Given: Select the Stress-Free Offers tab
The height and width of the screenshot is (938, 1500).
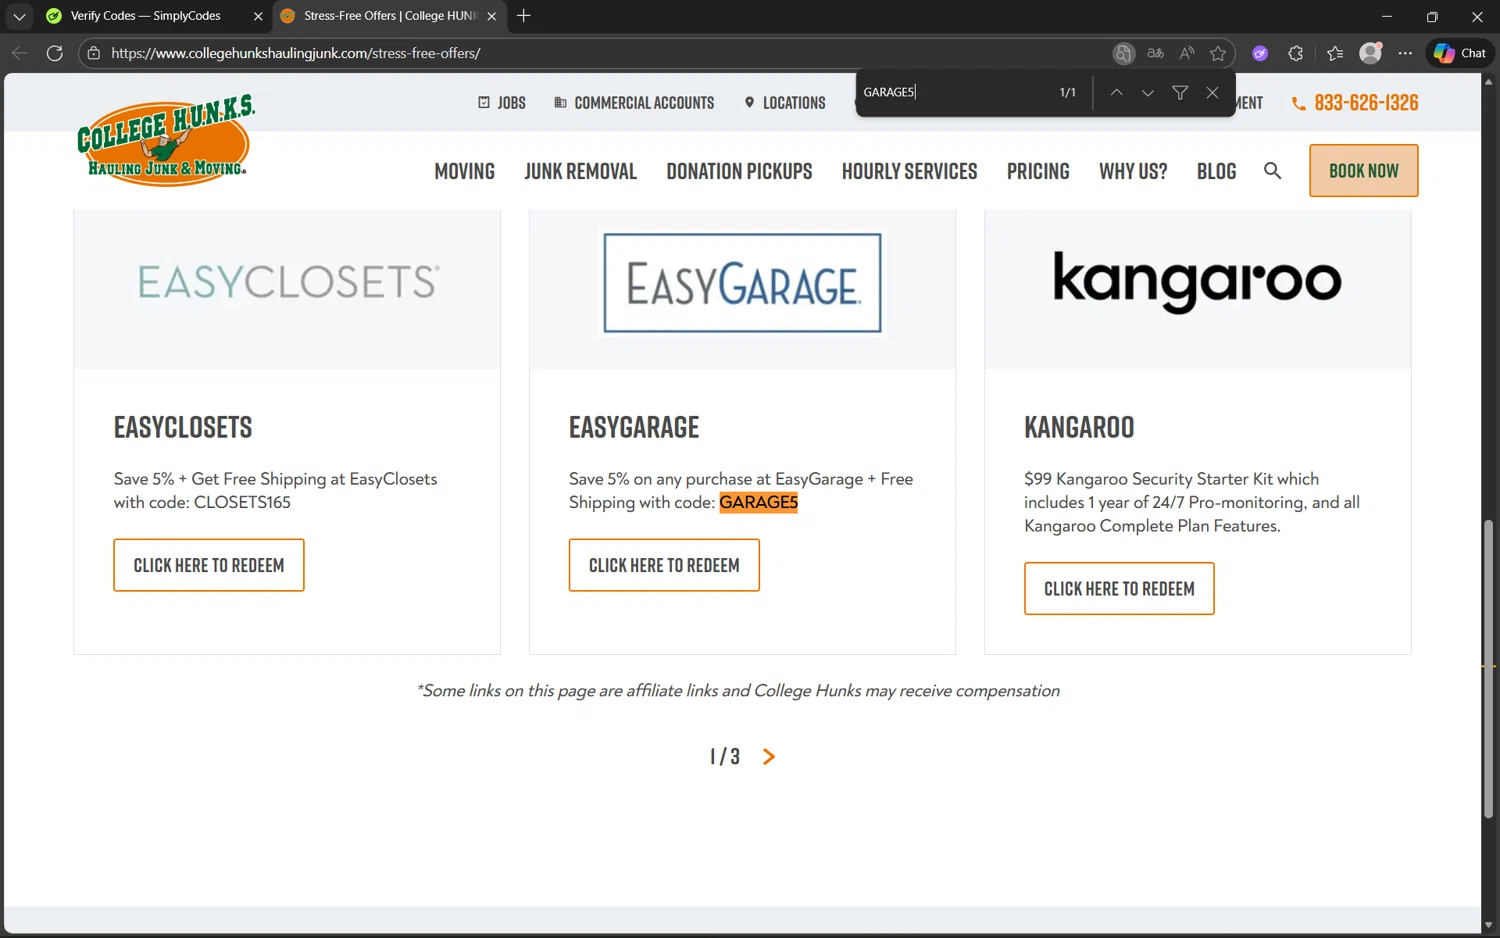Looking at the screenshot, I should pyautogui.click(x=390, y=16).
